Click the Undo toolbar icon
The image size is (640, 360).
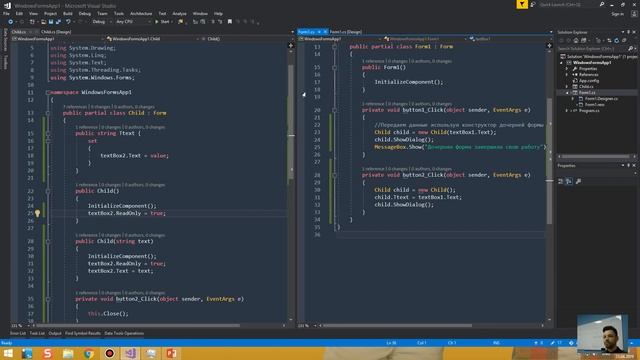68,22
